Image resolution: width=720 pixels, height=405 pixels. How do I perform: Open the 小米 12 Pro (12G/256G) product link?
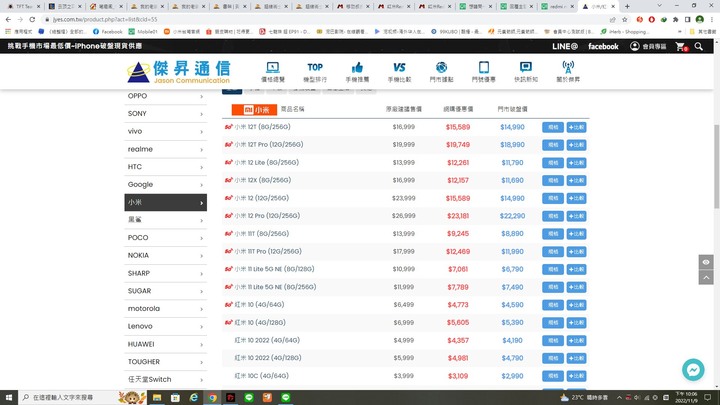pos(267,216)
